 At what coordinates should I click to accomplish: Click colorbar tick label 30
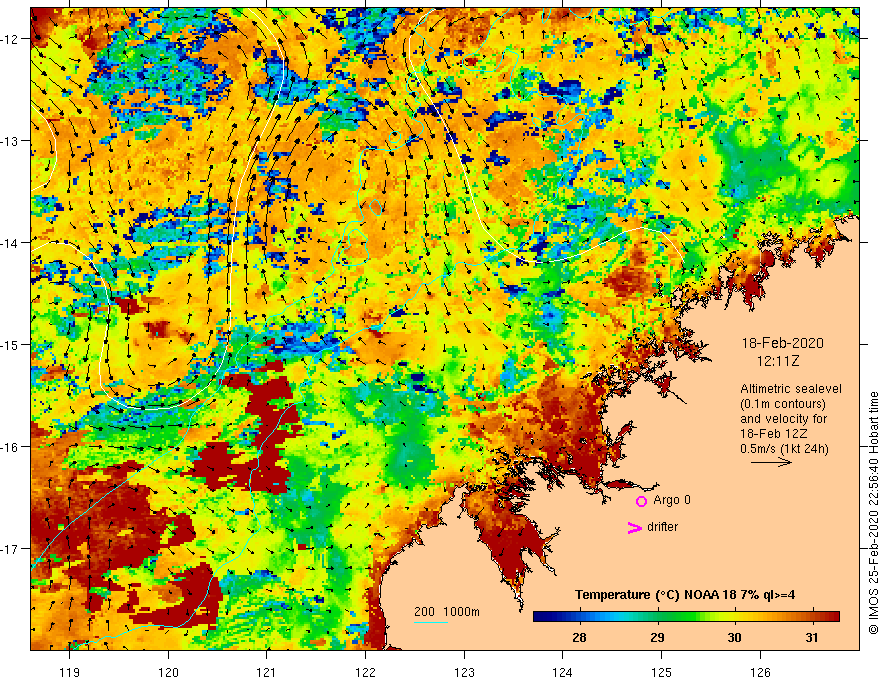[x=734, y=637]
